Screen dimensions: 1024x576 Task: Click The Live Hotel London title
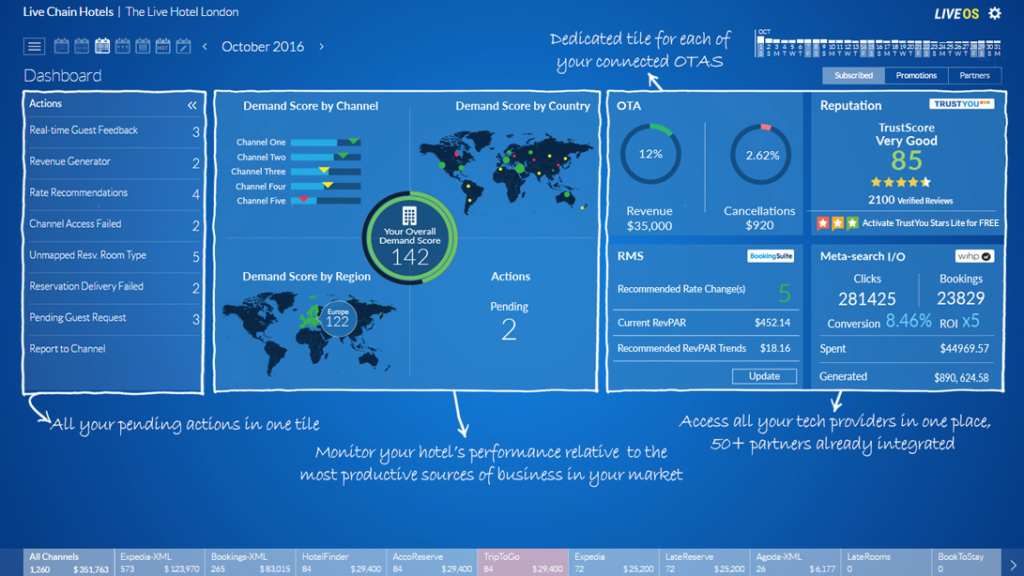(x=182, y=12)
